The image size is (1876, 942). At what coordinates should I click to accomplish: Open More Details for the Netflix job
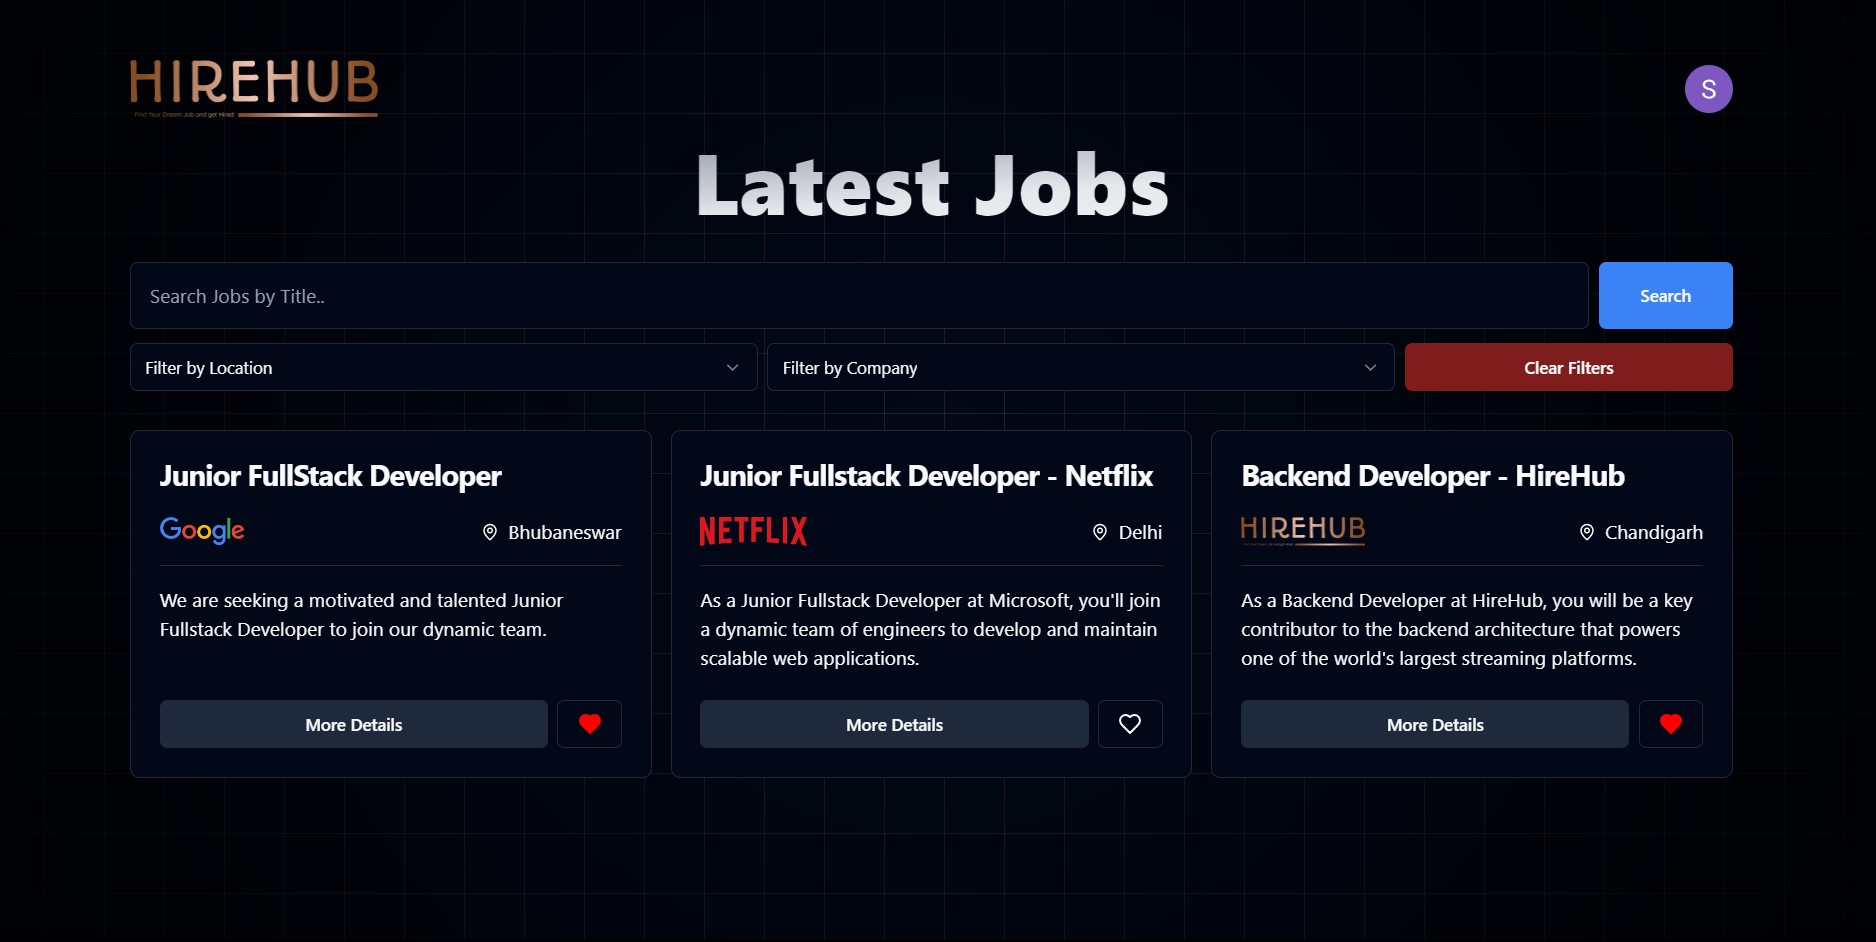pos(893,724)
